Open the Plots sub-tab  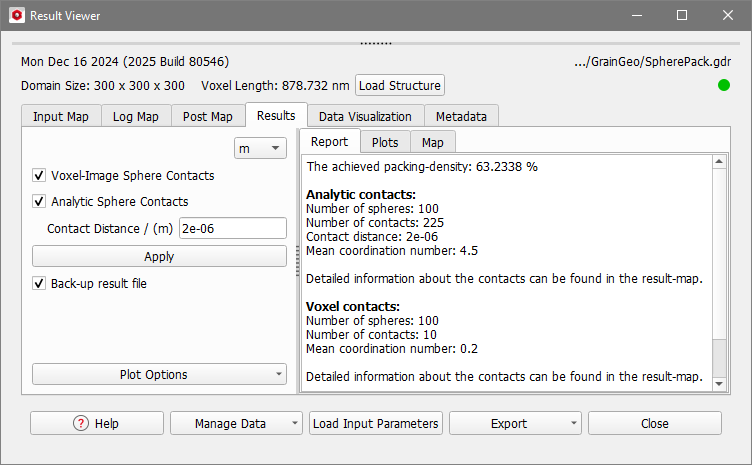(385, 142)
